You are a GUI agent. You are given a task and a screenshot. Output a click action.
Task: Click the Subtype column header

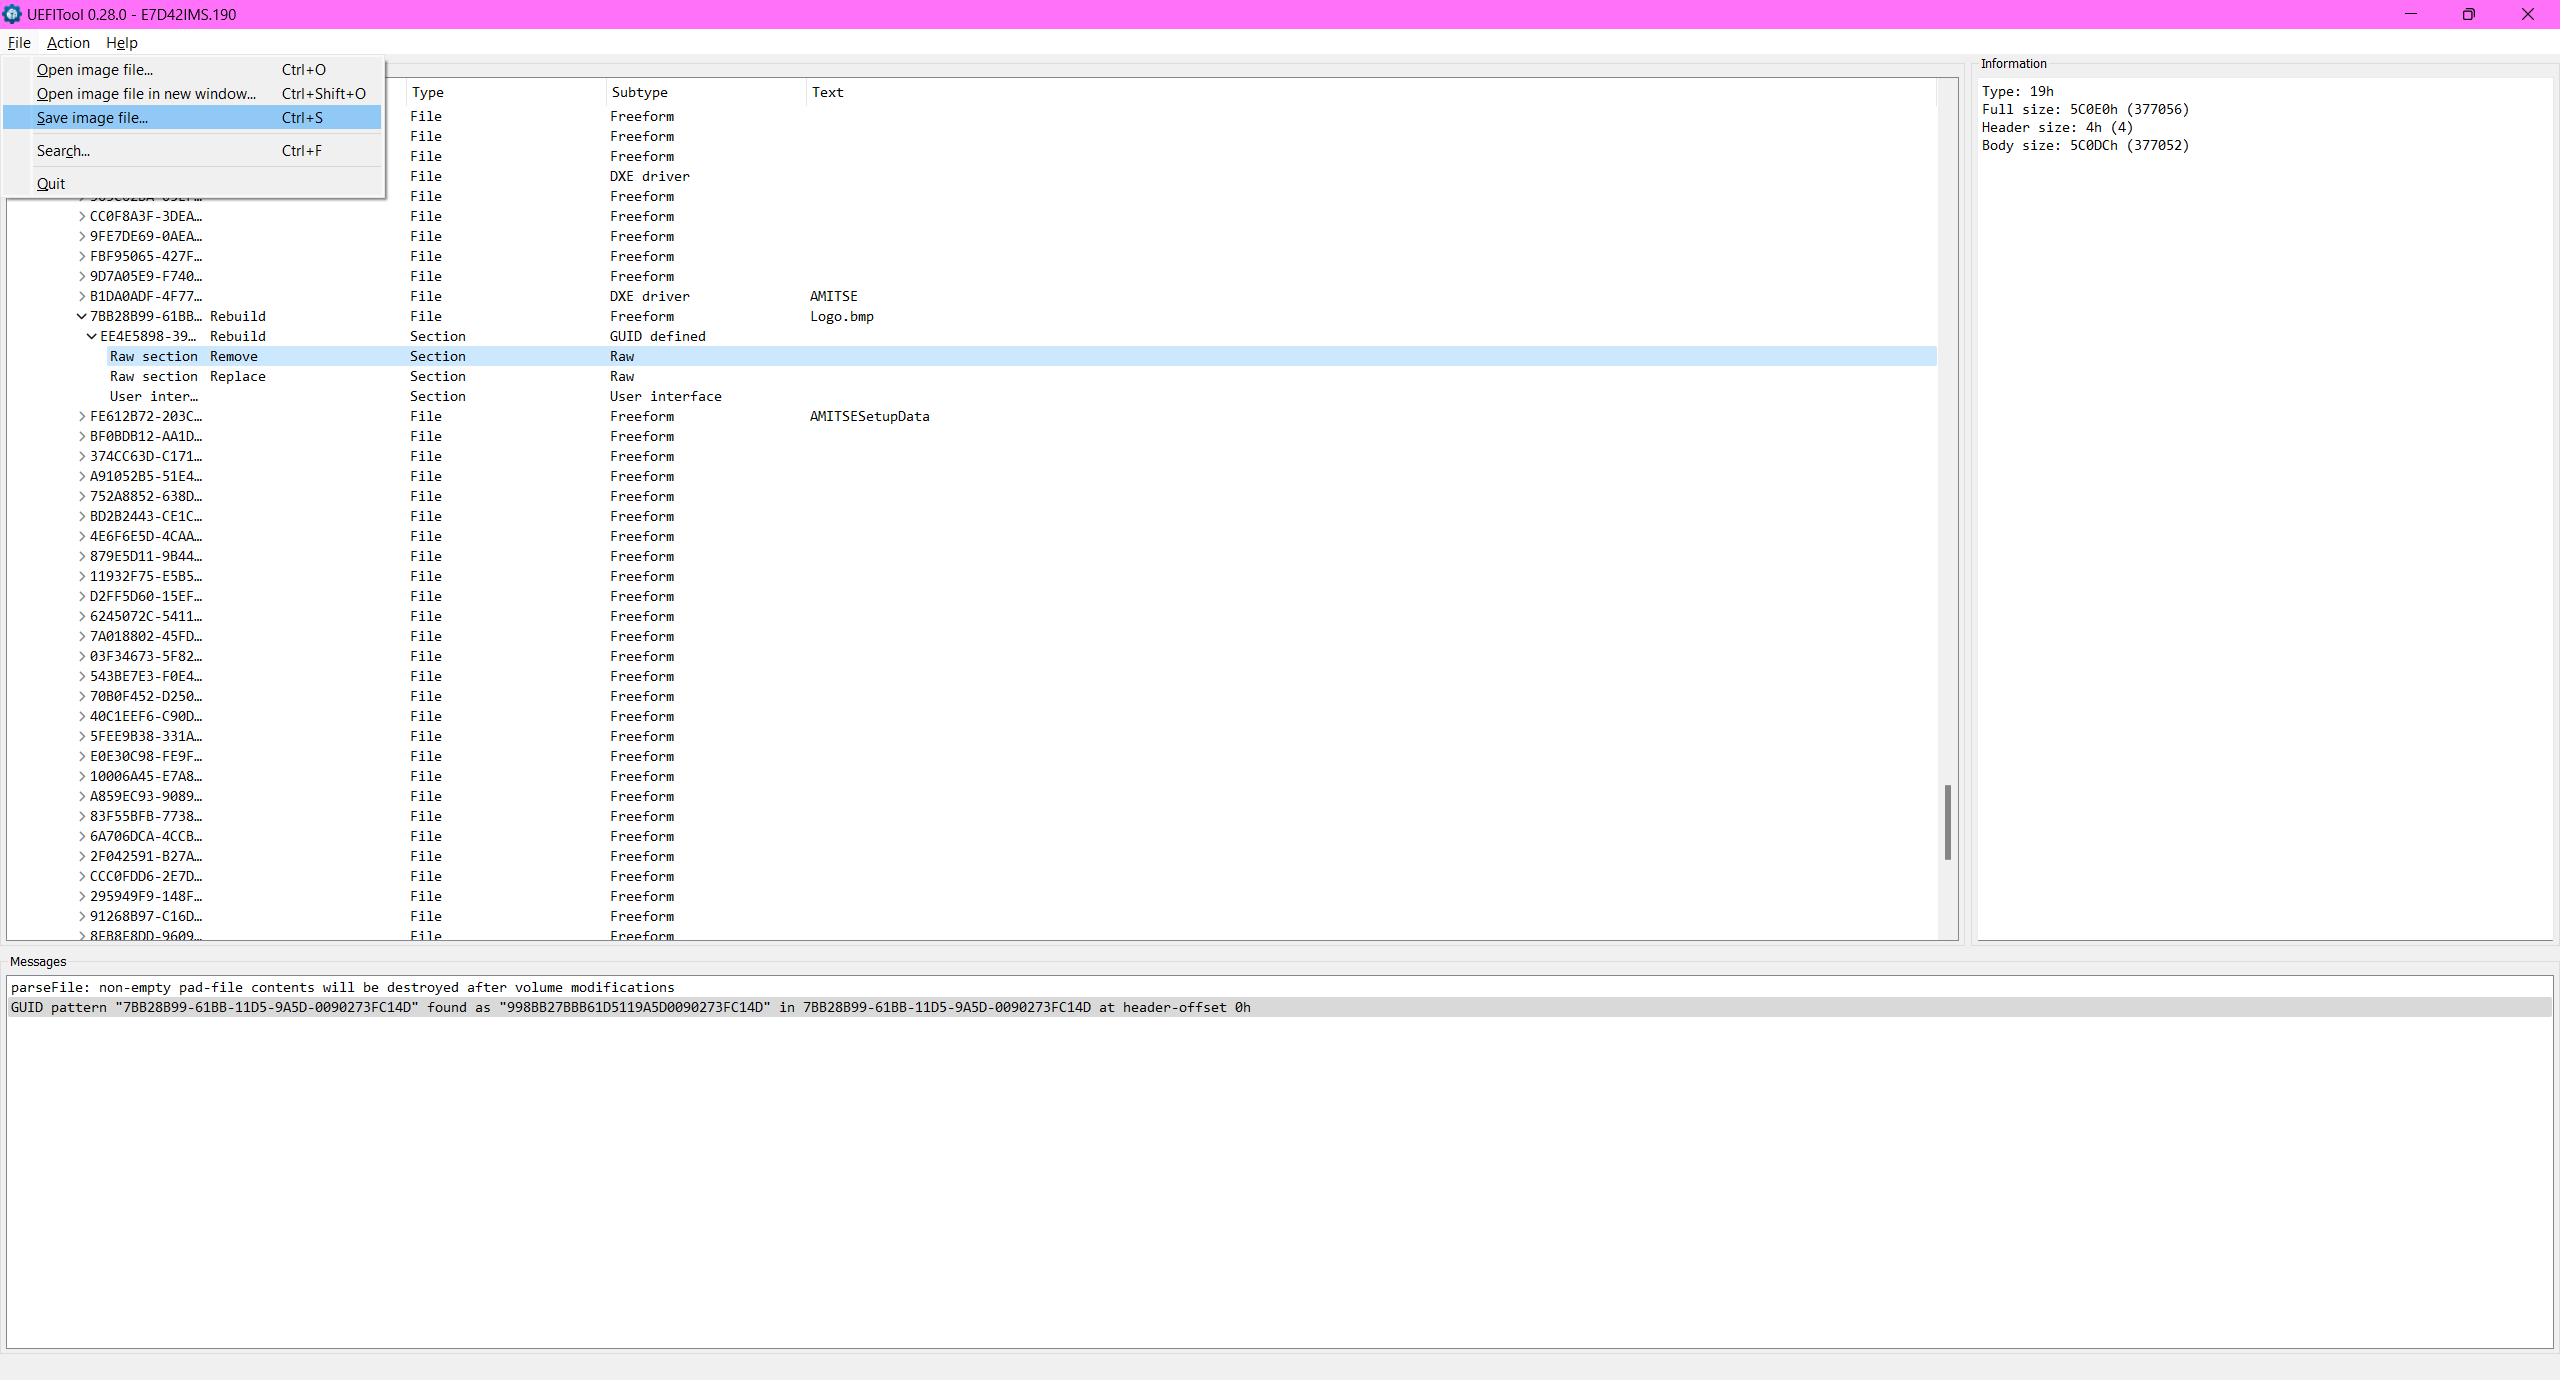tap(640, 93)
